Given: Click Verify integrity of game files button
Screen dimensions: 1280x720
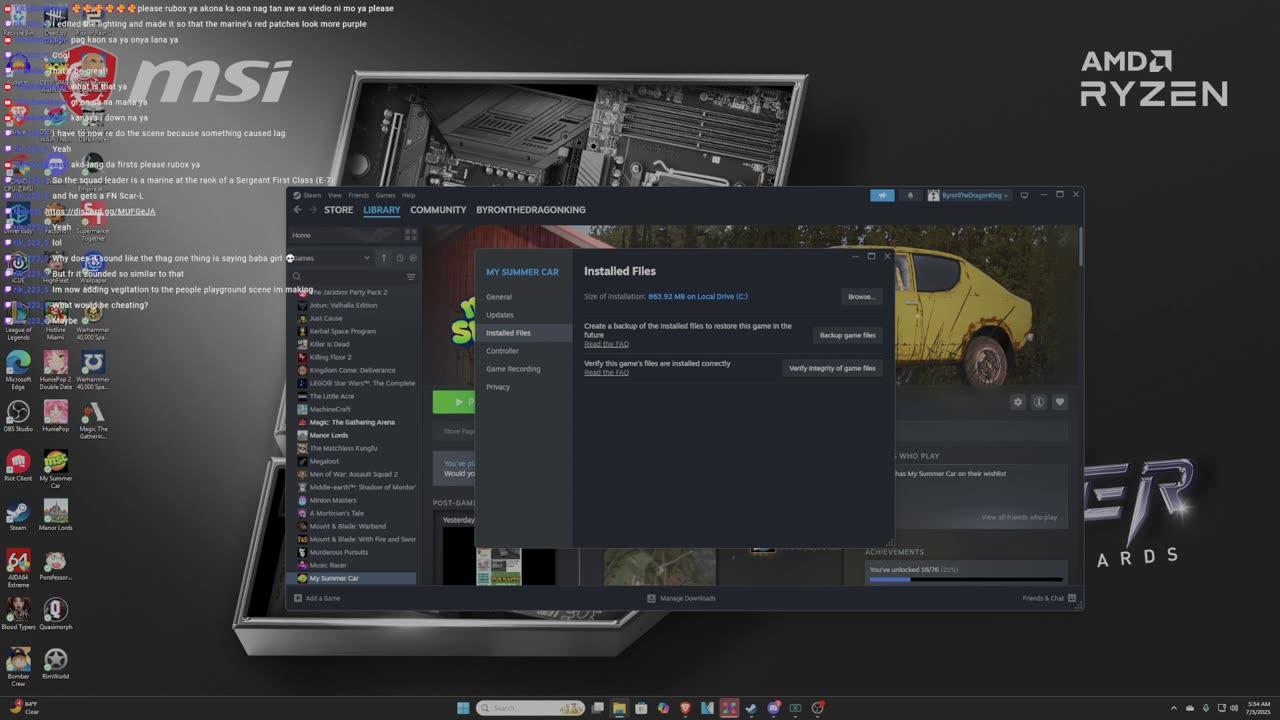Looking at the screenshot, I should tap(832, 368).
